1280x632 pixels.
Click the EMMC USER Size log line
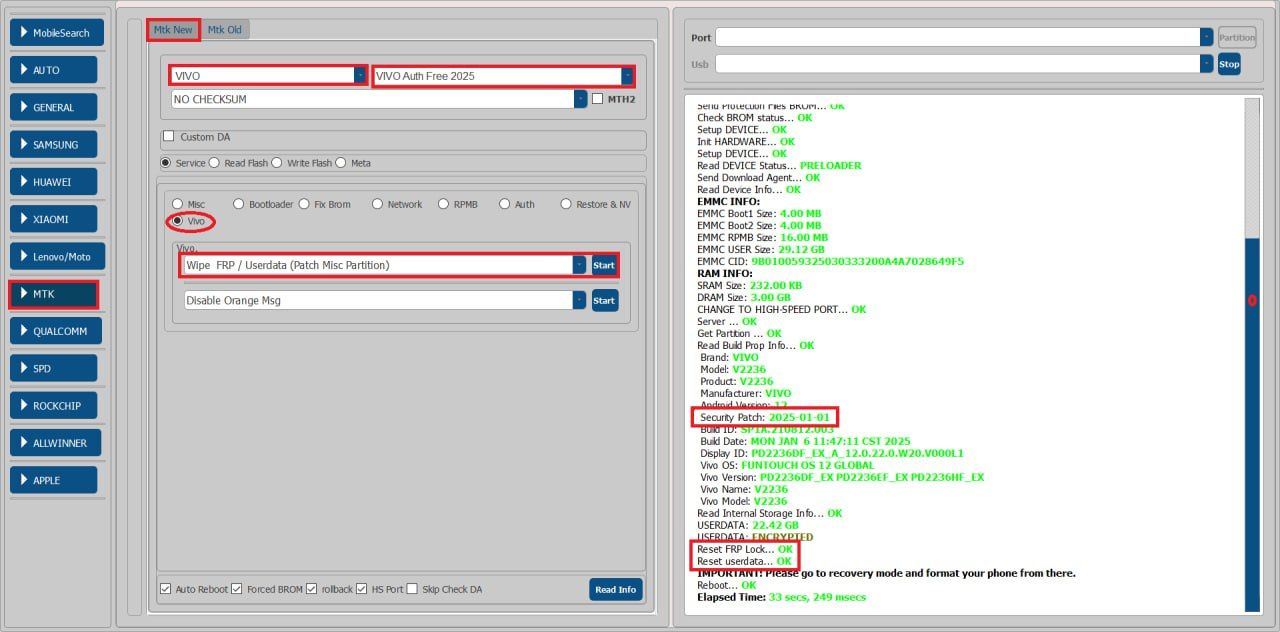click(x=762, y=249)
